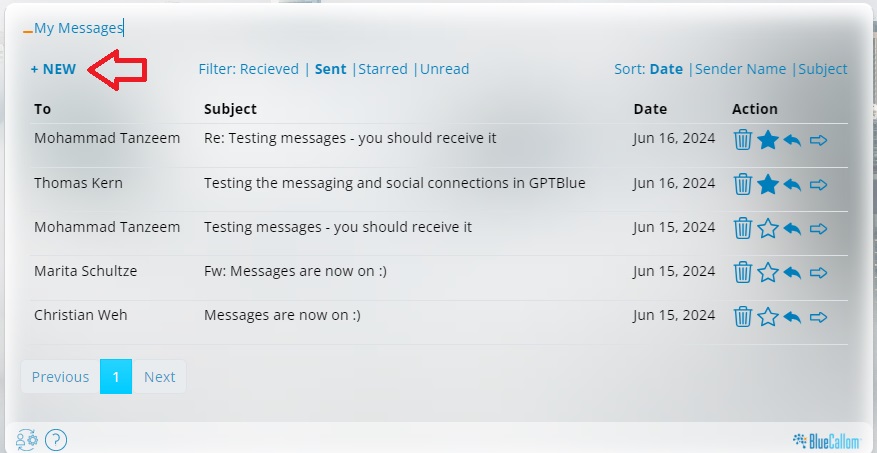The width and height of the screenshot is (877, 453).
Task: Forward the Christian Weh message
Action: (x=819, y=317)
